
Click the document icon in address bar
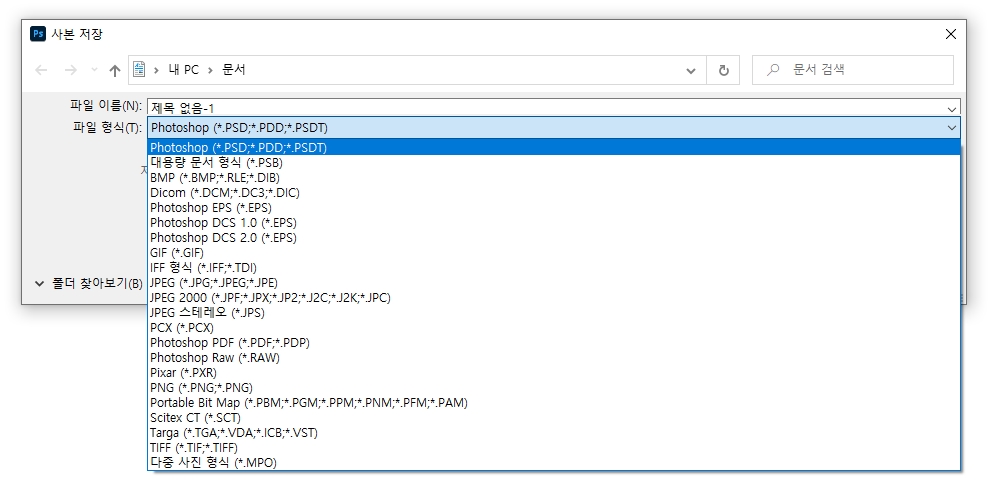click(140, 69)
